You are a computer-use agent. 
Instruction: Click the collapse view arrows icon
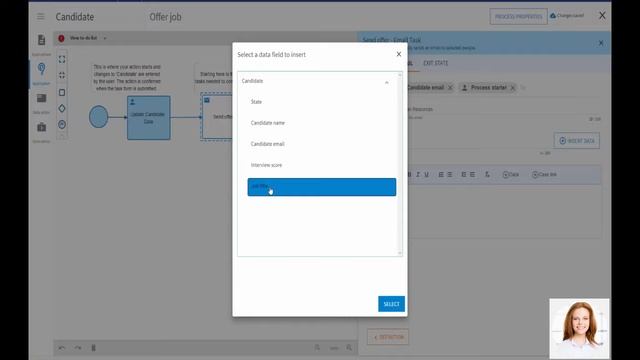click(62, 76)
